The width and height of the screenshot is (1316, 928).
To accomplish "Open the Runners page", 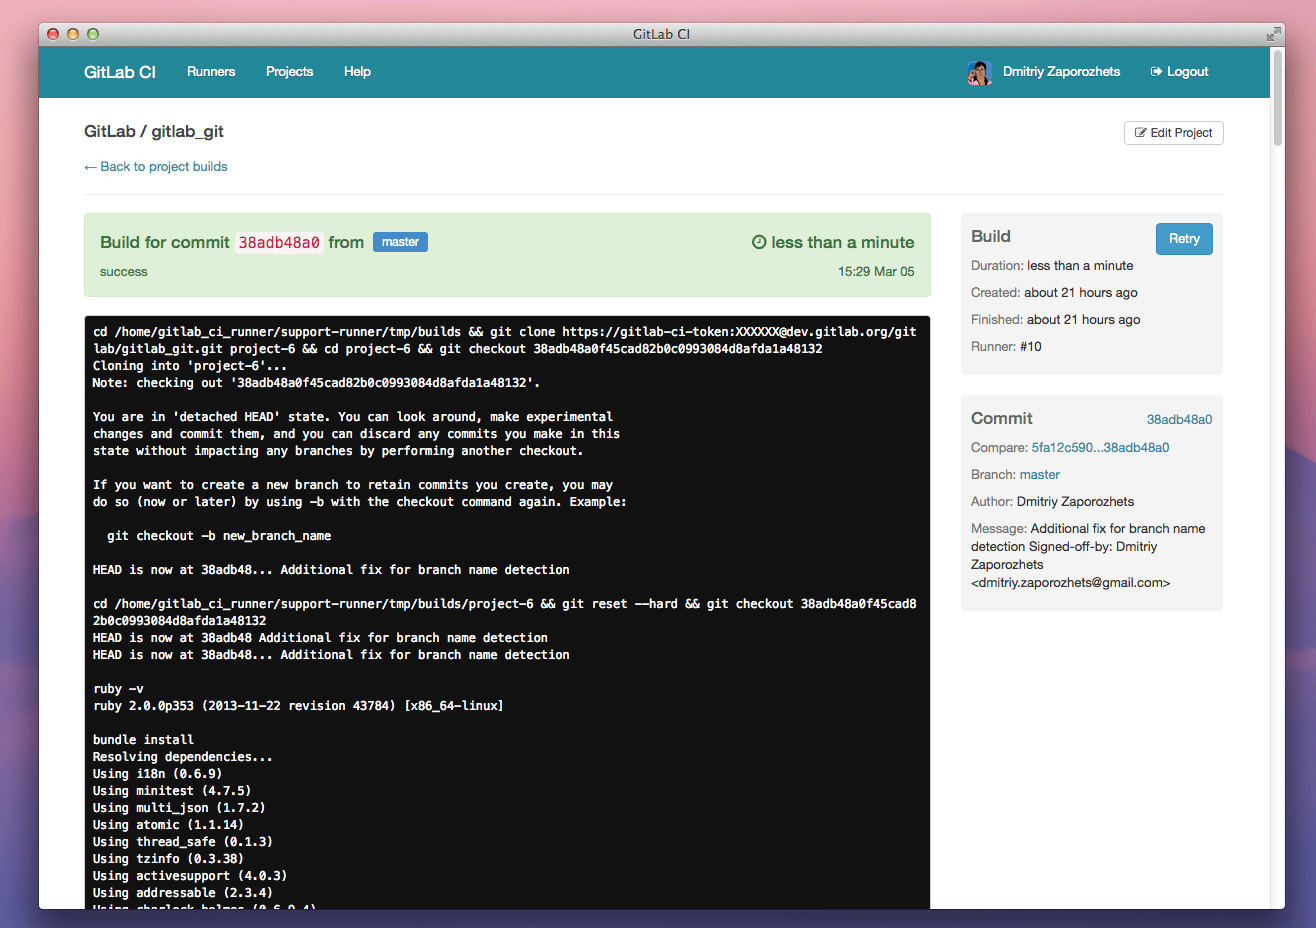I will (x=211, y=71).
